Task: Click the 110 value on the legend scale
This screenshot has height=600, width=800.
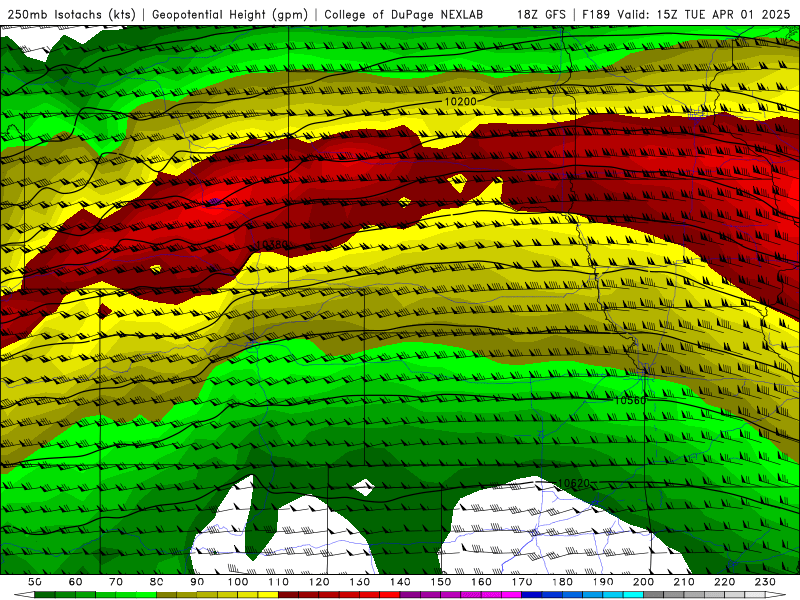Action: tap(278, 582)
